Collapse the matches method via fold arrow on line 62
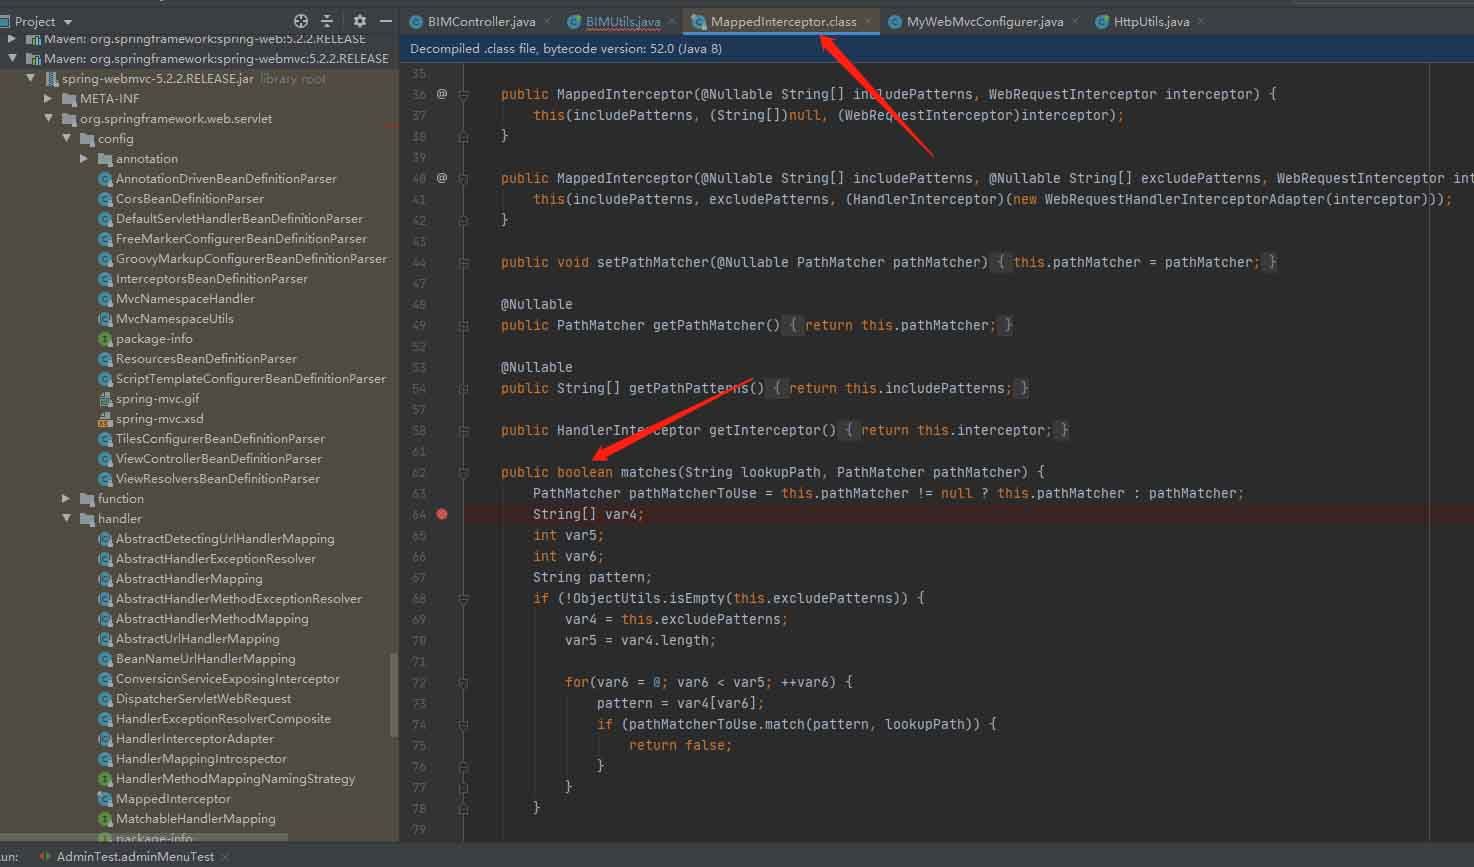The width and height of the screenshot is (1474, 867). pyautogui.click(x=462, y=471)
